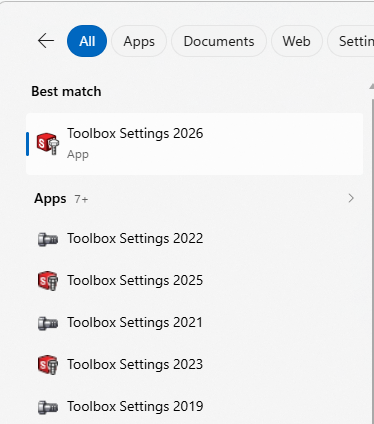Select the All filter tab

tap(87, 41)
